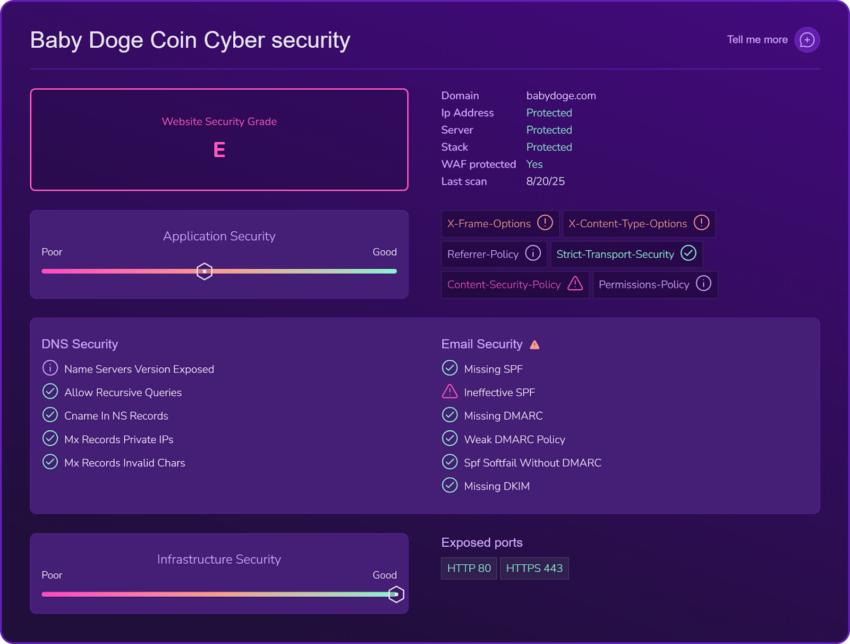Select the Strict-Transport-Security header badge
This screenshot has width=850, height=644.
[626, 254]
